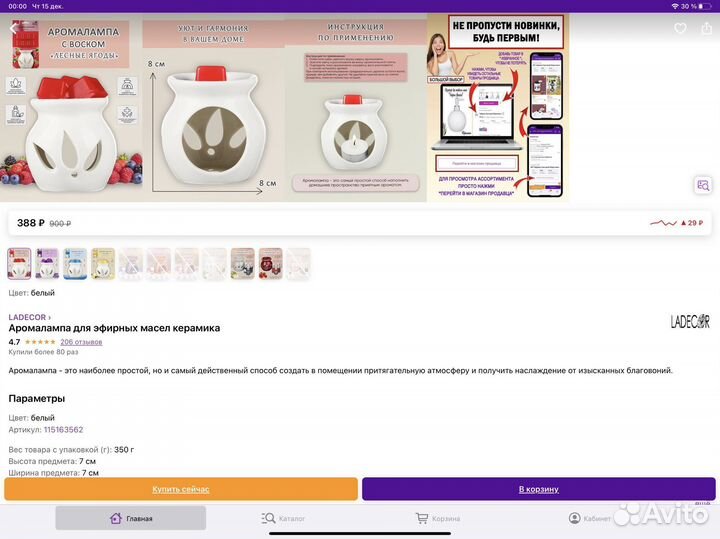Select the purple wax variant thumbnail
Screen dimensions: 720x539
[x=47, y=264]
